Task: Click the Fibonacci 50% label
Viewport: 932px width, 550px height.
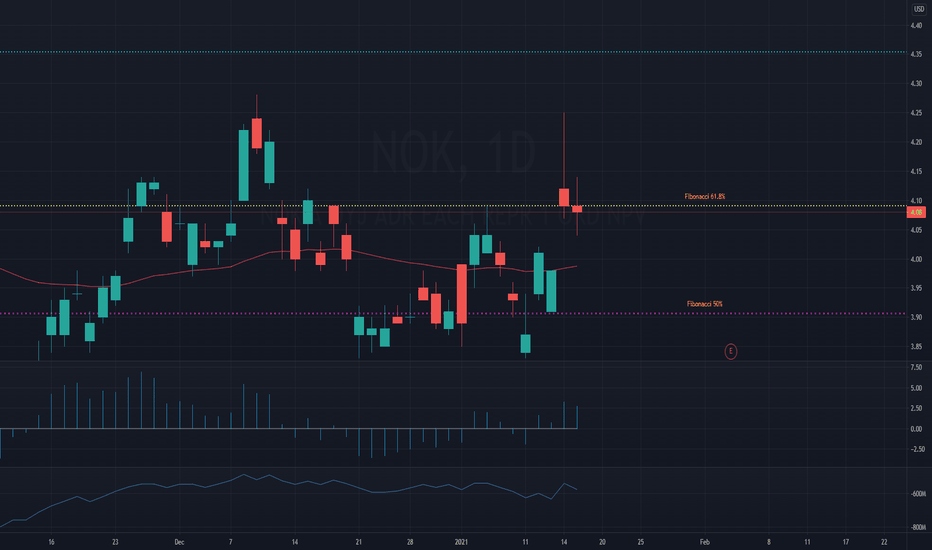Action: point(704,304)
